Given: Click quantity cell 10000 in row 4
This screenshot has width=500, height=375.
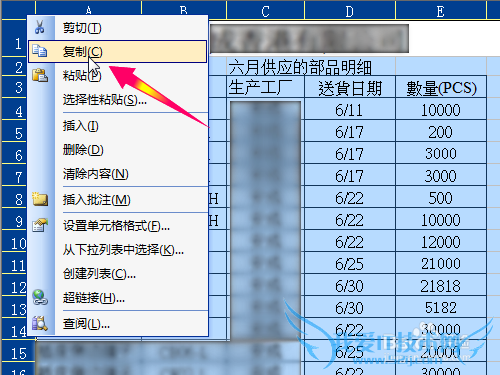Looking at the screenshot, I should coord(441,109).
